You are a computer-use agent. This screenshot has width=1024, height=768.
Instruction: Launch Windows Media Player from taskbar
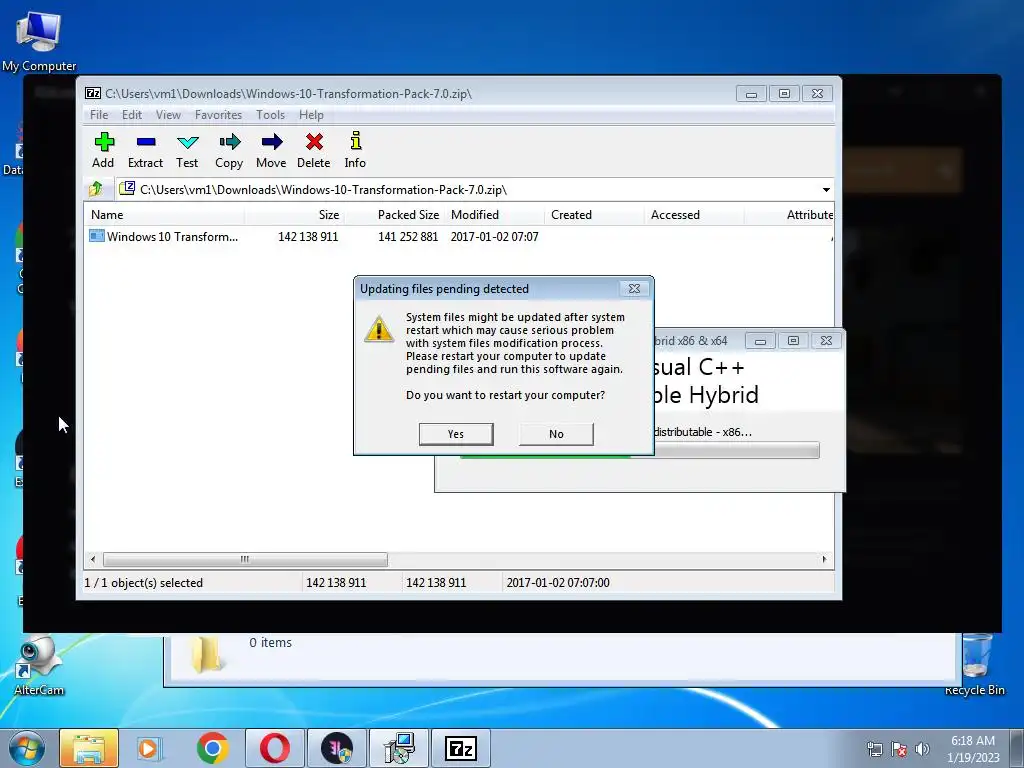(x=149, y=748)
